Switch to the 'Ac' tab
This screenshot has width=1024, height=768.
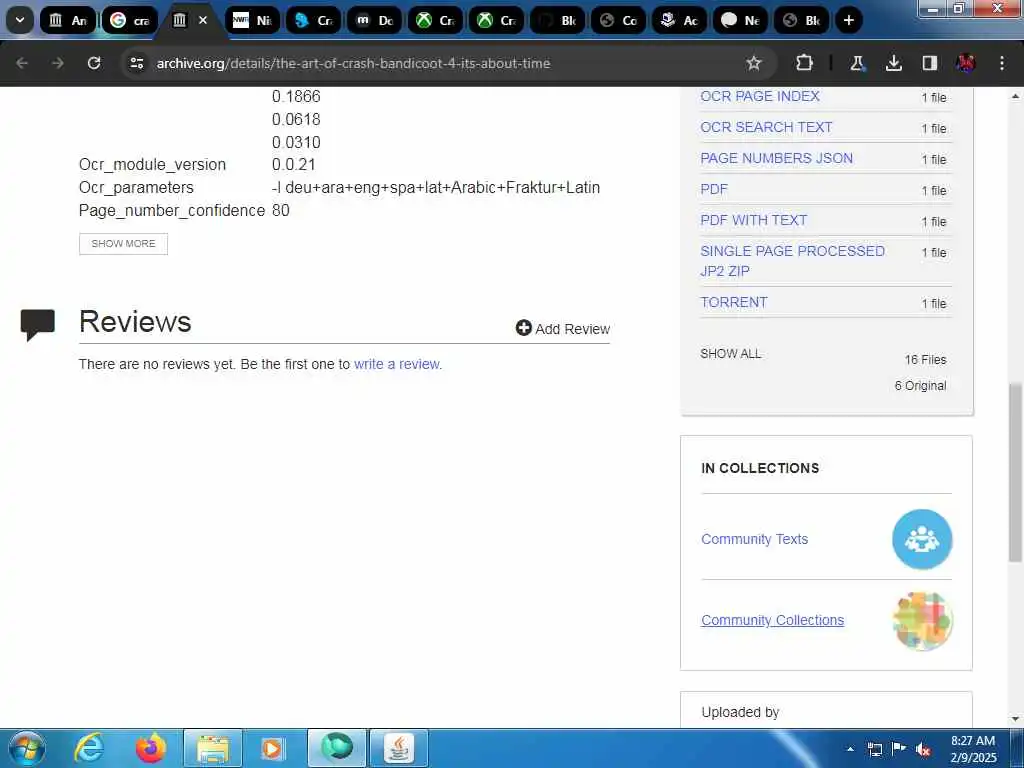click(x=679, y=20)
